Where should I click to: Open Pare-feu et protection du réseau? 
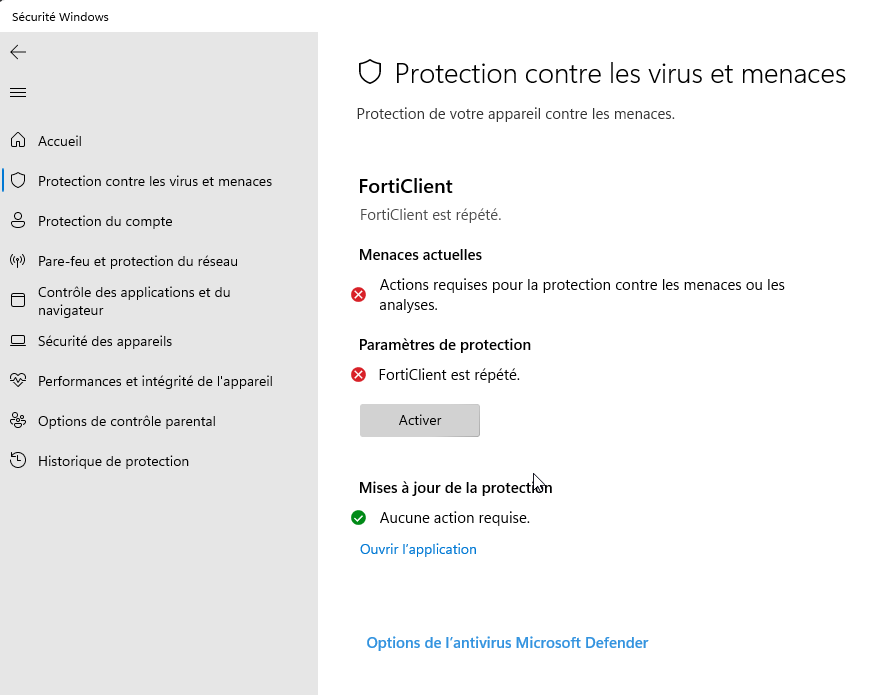[x=138, y=261]
